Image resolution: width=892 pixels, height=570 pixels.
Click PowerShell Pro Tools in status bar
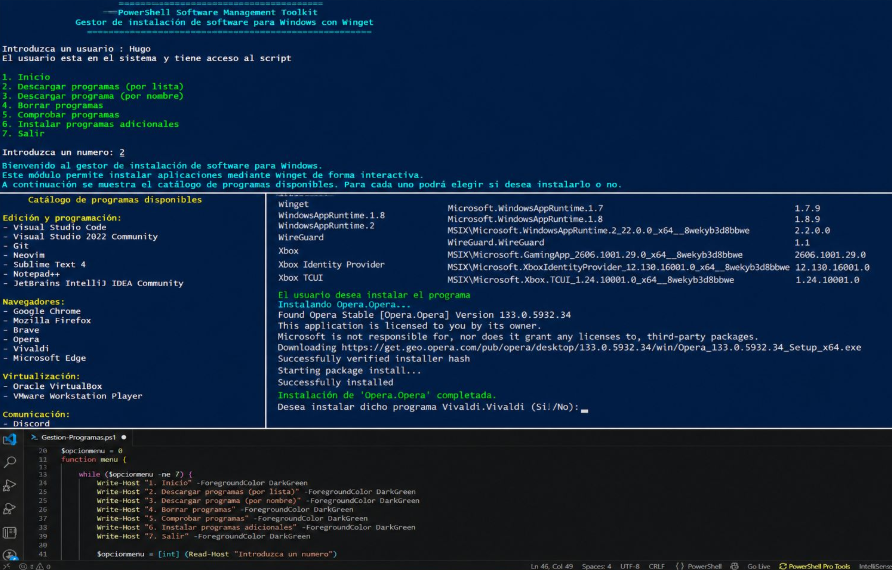[814, 566]
